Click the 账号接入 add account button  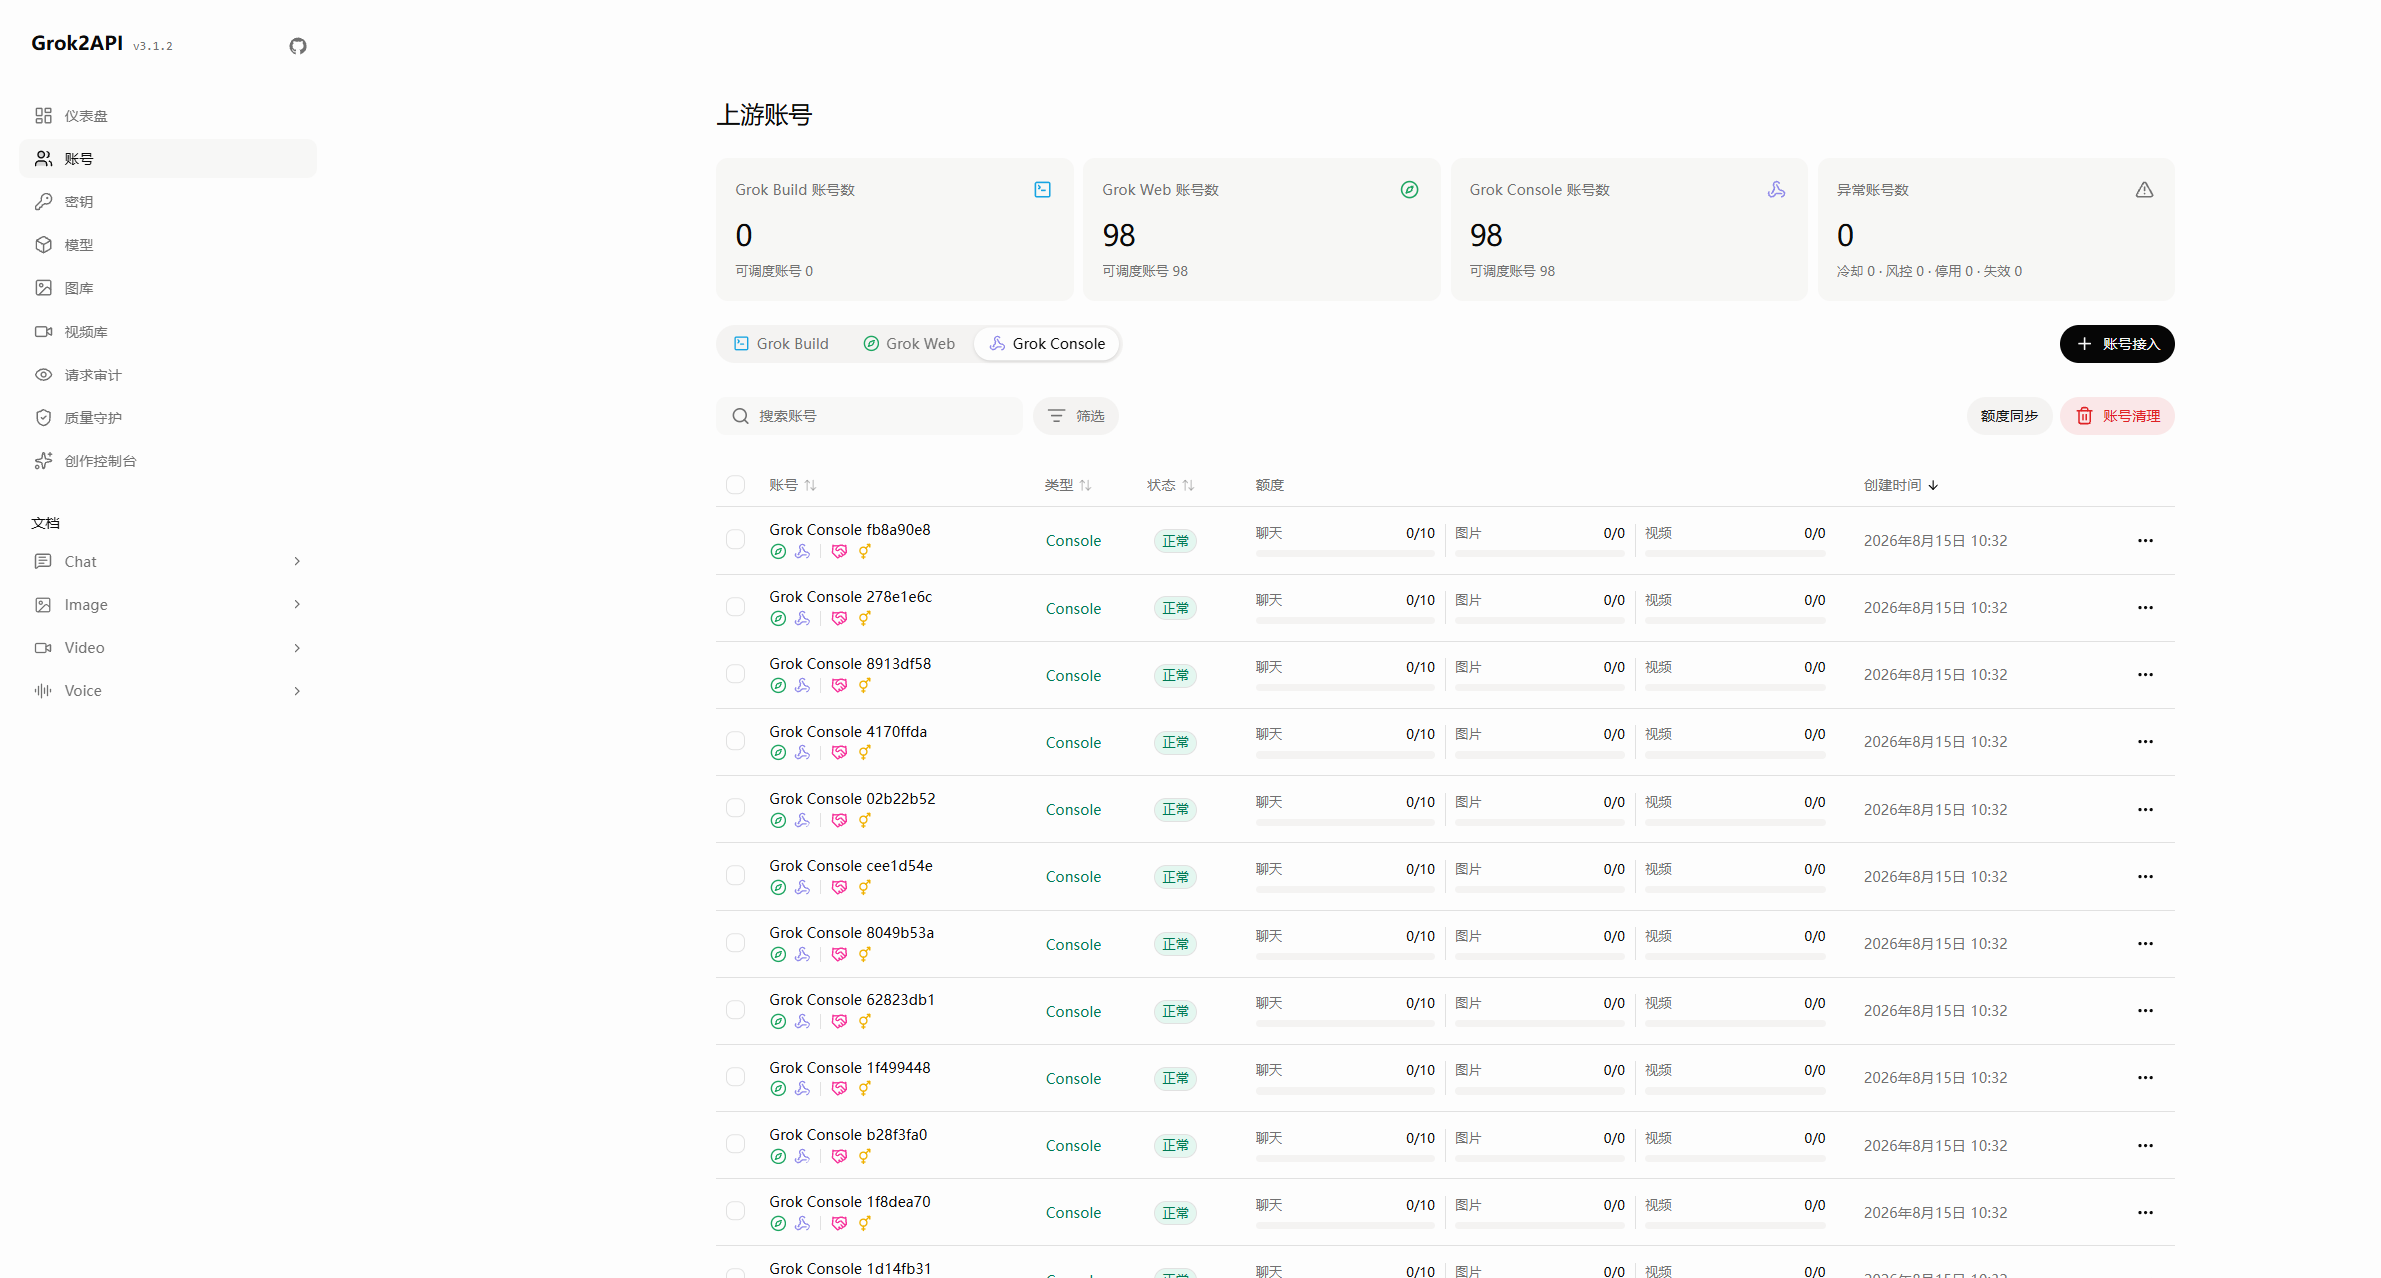pyautogui.click(x=2117, y=344)
